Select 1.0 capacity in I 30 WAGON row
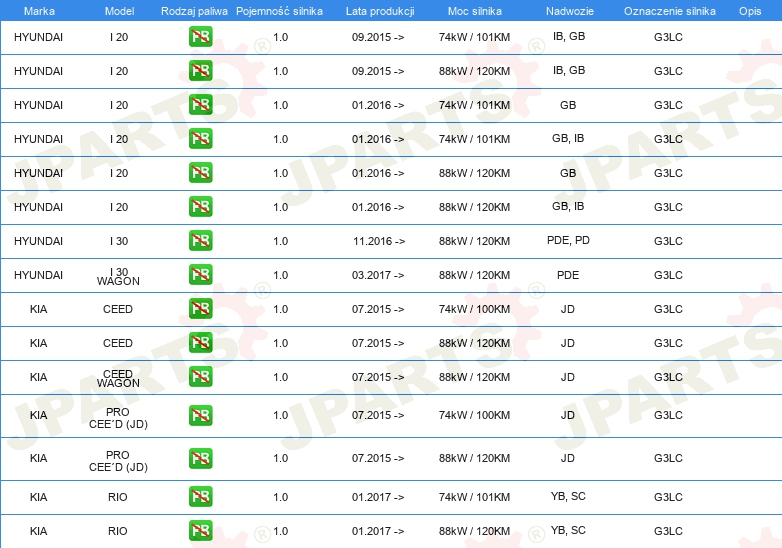The width and height of the screenshot is (782, 548). pos(281,275)
